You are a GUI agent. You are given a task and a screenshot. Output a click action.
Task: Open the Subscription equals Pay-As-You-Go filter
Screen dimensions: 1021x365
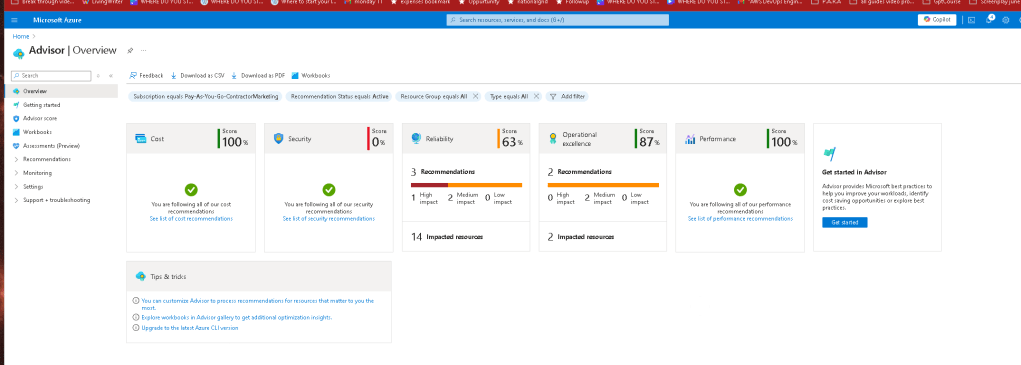click(x=206, y=96)
